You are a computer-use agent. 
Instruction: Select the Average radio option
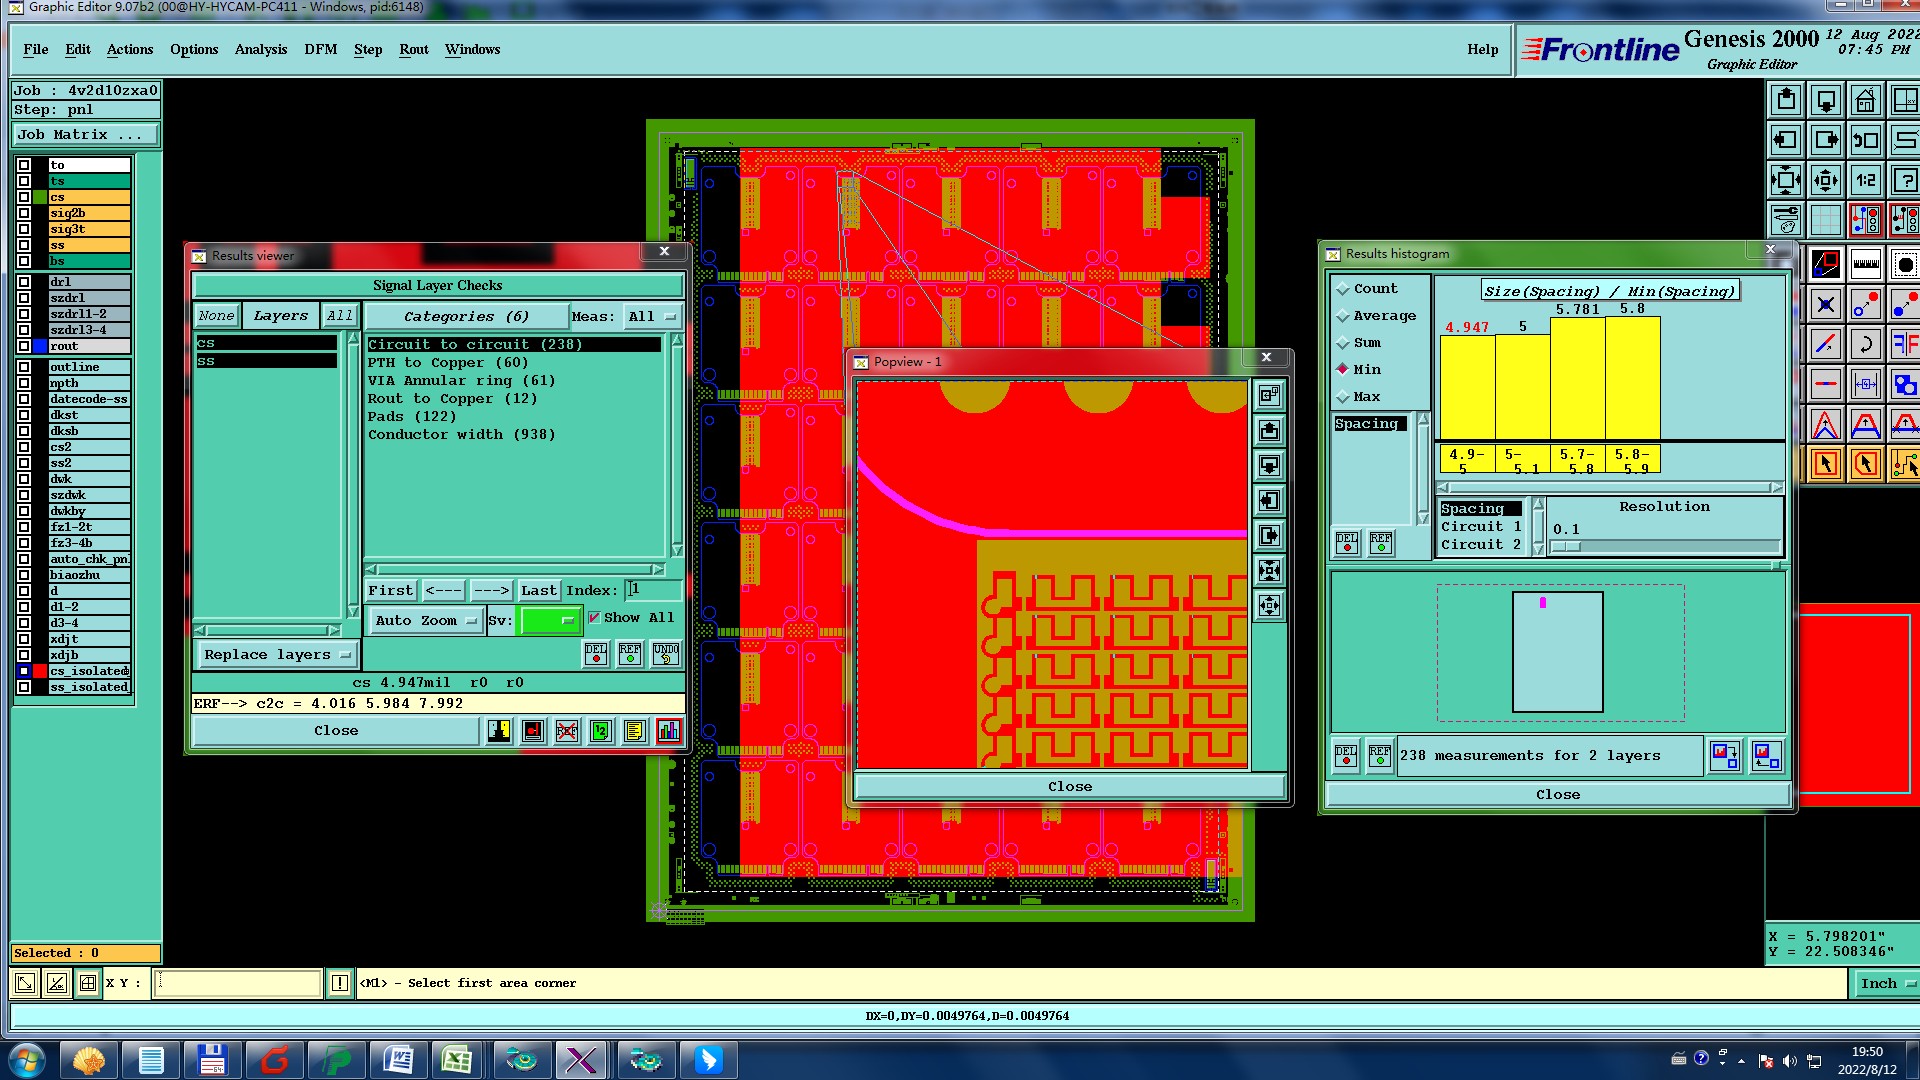point(1343,316)
